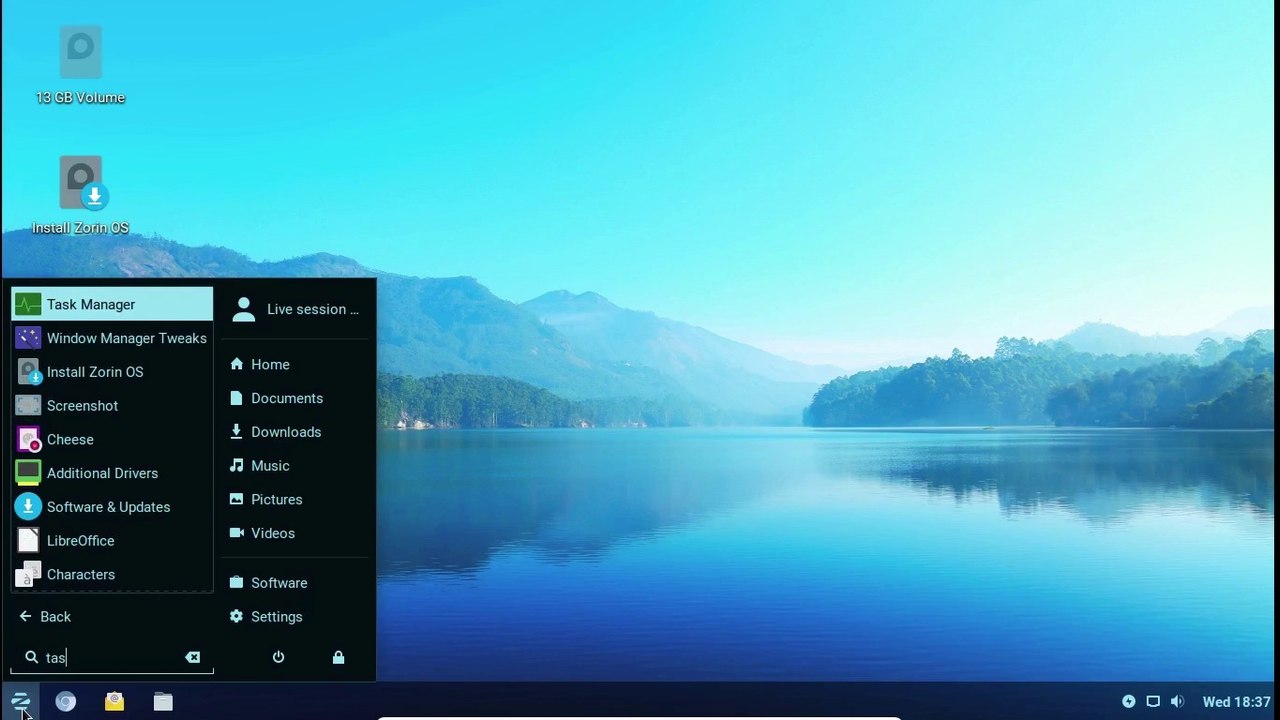Lock the screen with the padlock icon
The width and height of the screenshot is (1280, 720).
[x=338, y=657]
